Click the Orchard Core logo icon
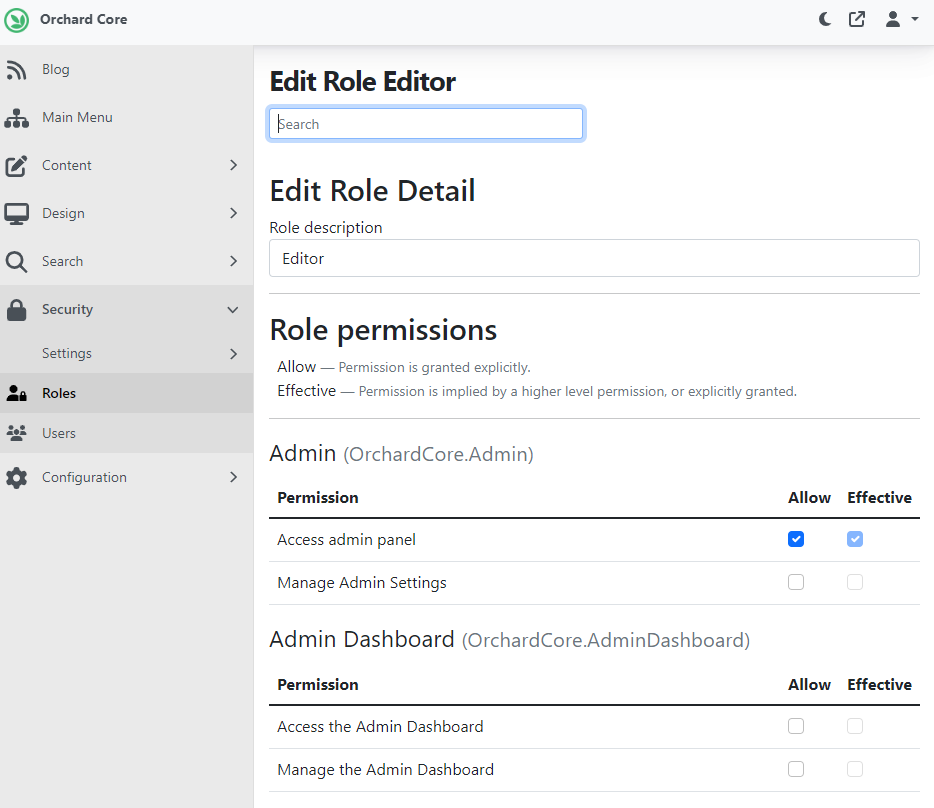The image size is (934, 808). pyautogui.click(x=16, y=20)
